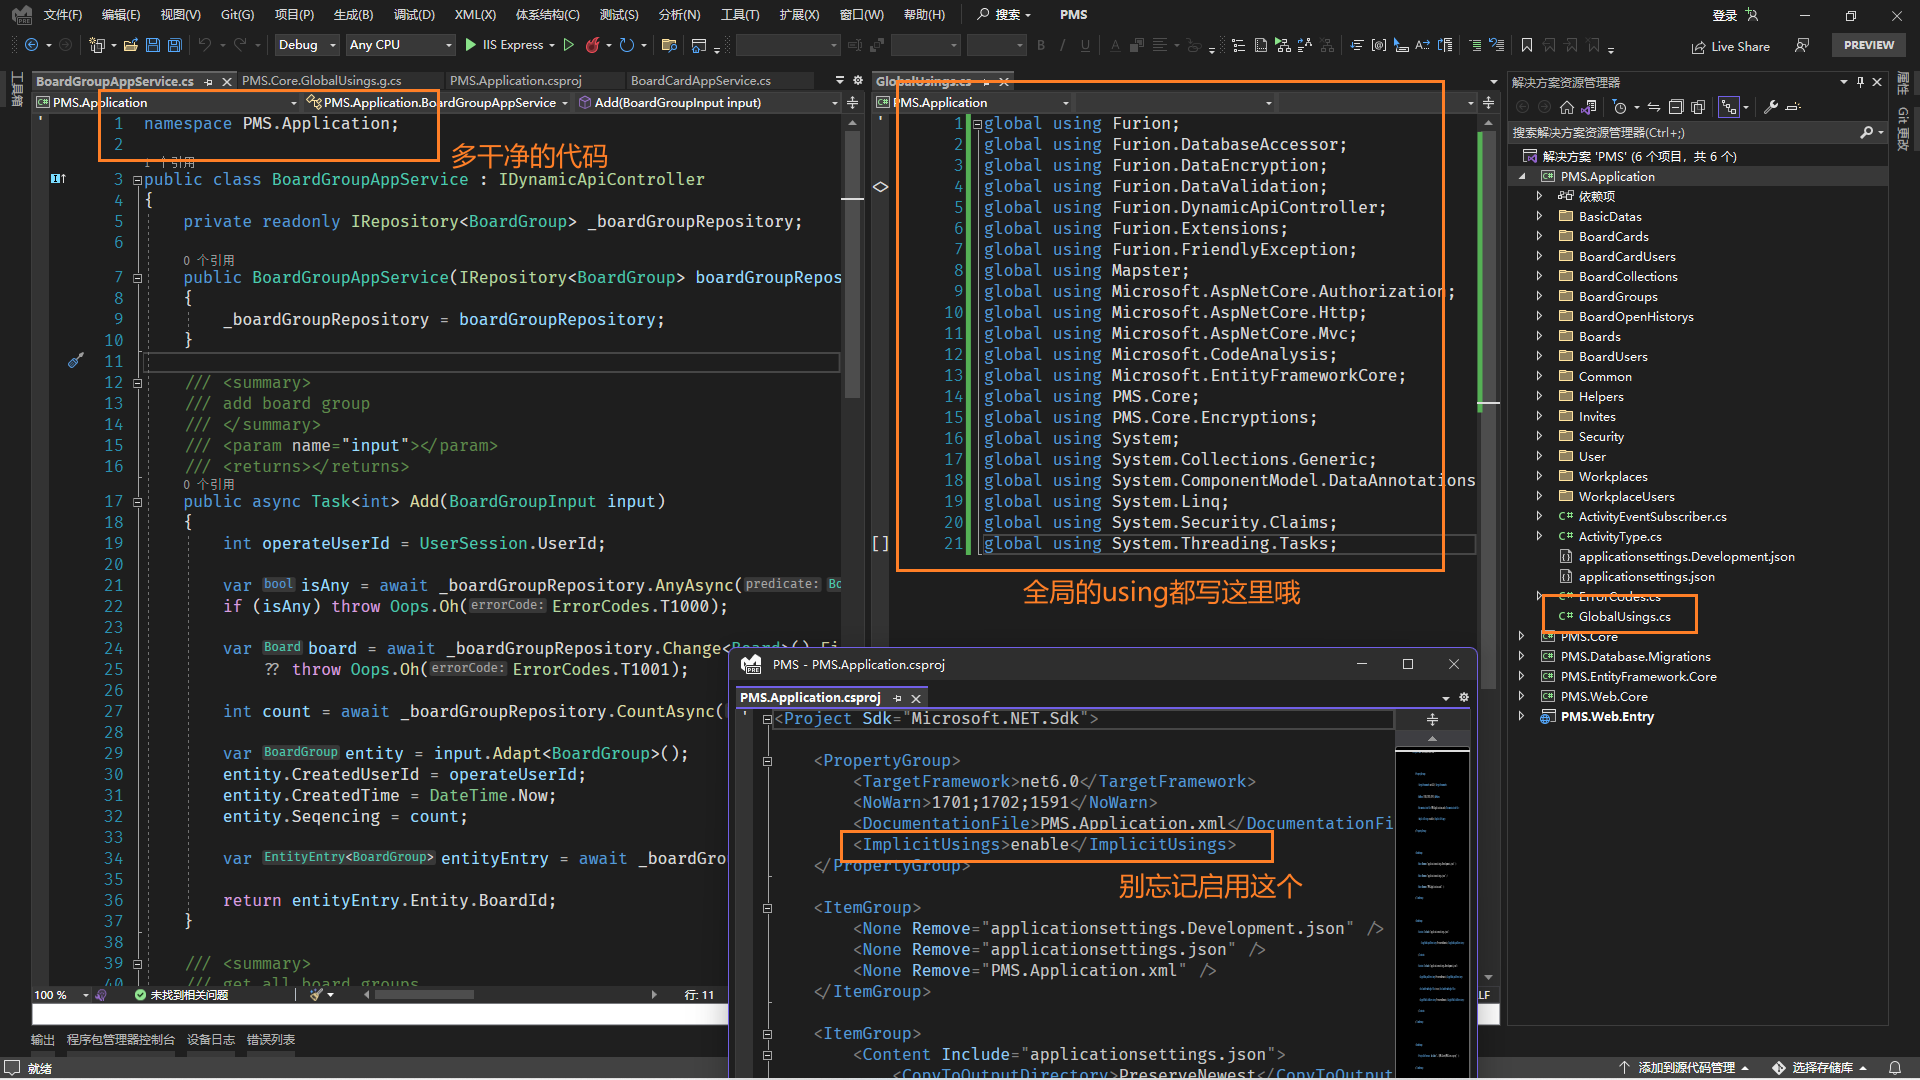This screenshot has width=1920, height=1080.
Task: Select GlobalUsings.cs in Solution Explorer
Action: (1624, 617)
